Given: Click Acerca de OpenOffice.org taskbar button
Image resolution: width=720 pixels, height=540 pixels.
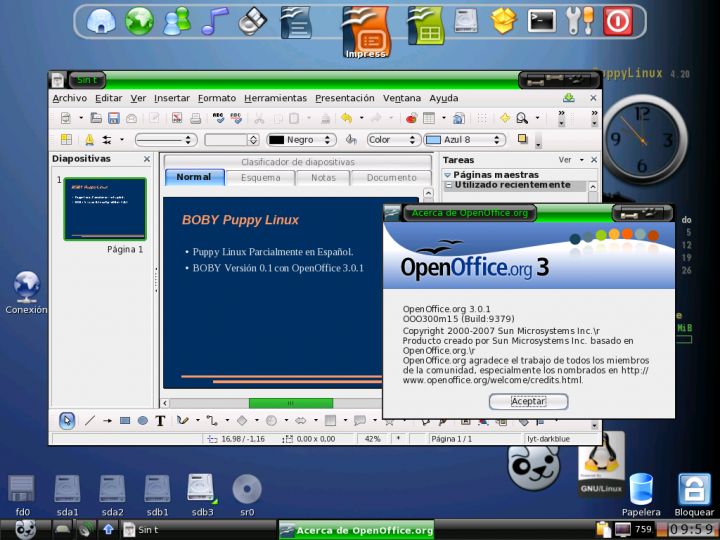Looking at the screenshot, I should tap(356, 530).
